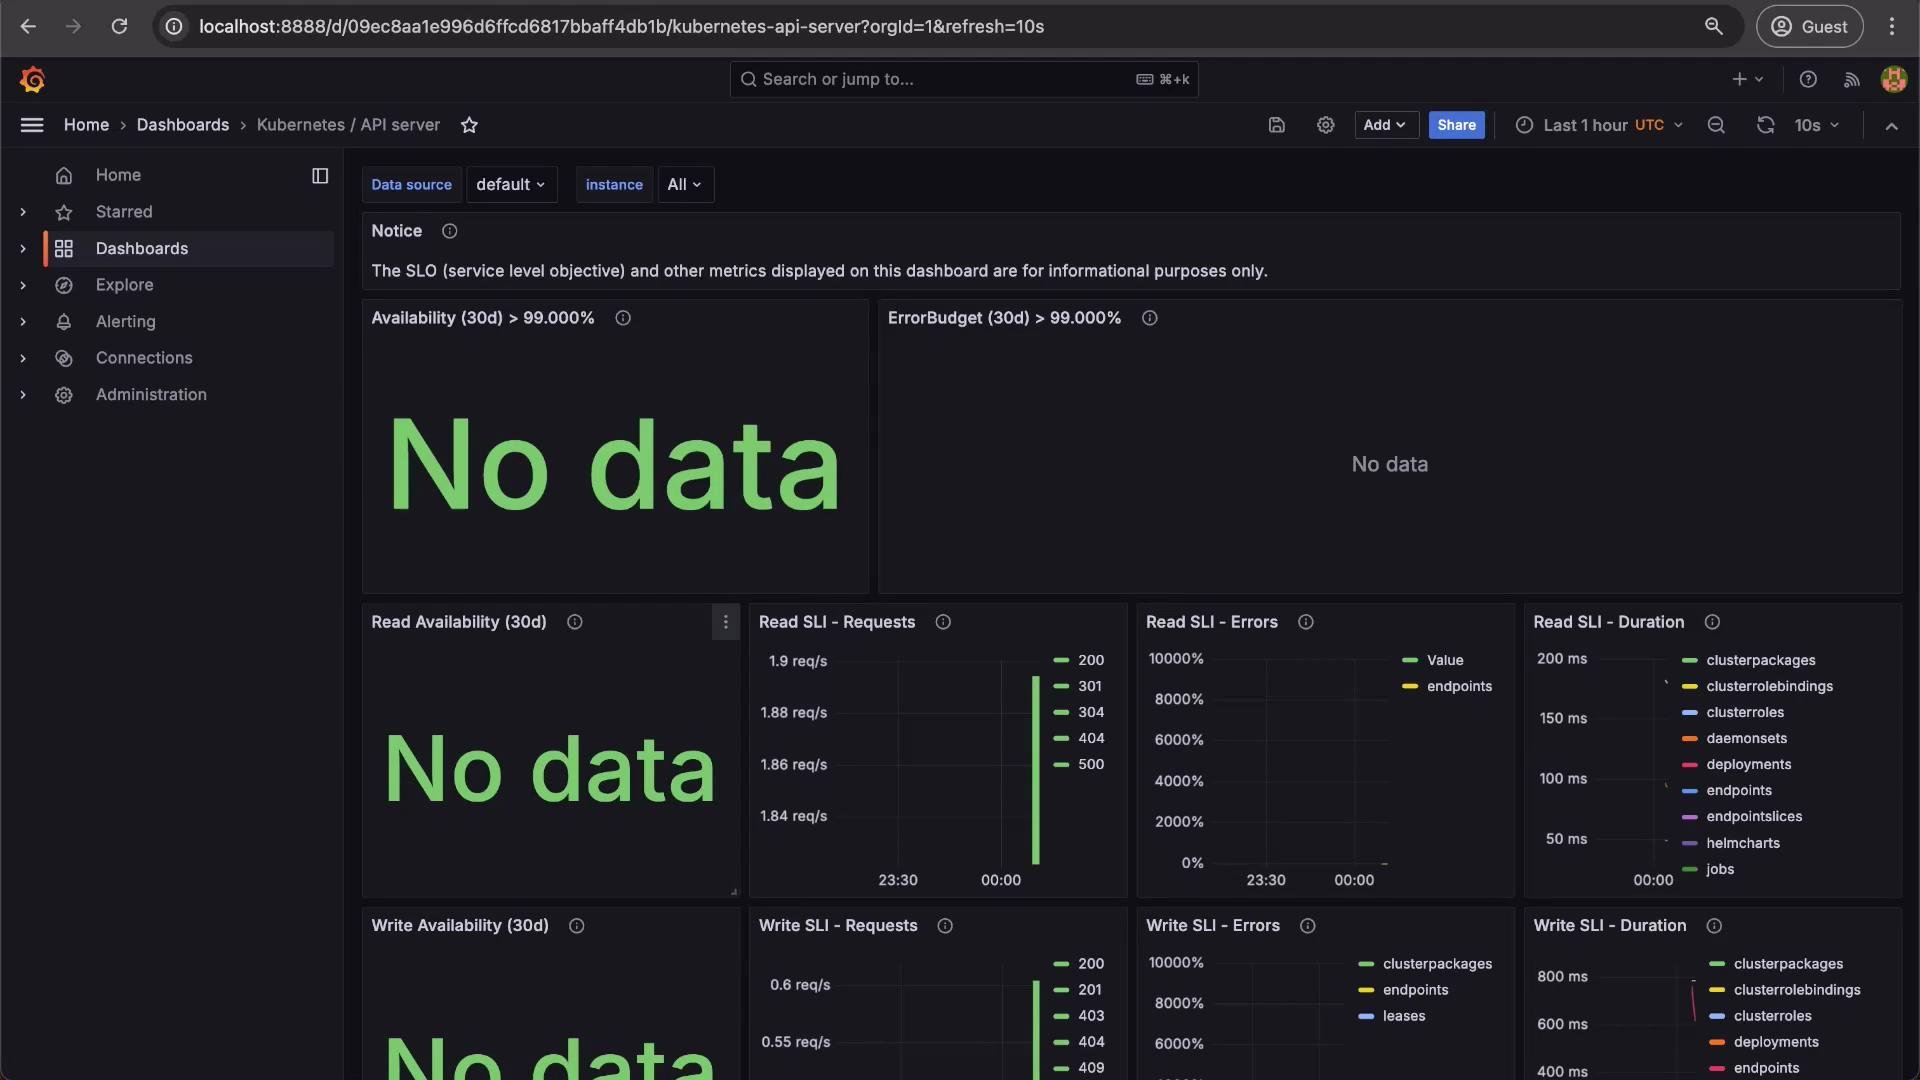Expand the Alerting sidebar section
This screenshot has width=1920, height=1080.
23,322
